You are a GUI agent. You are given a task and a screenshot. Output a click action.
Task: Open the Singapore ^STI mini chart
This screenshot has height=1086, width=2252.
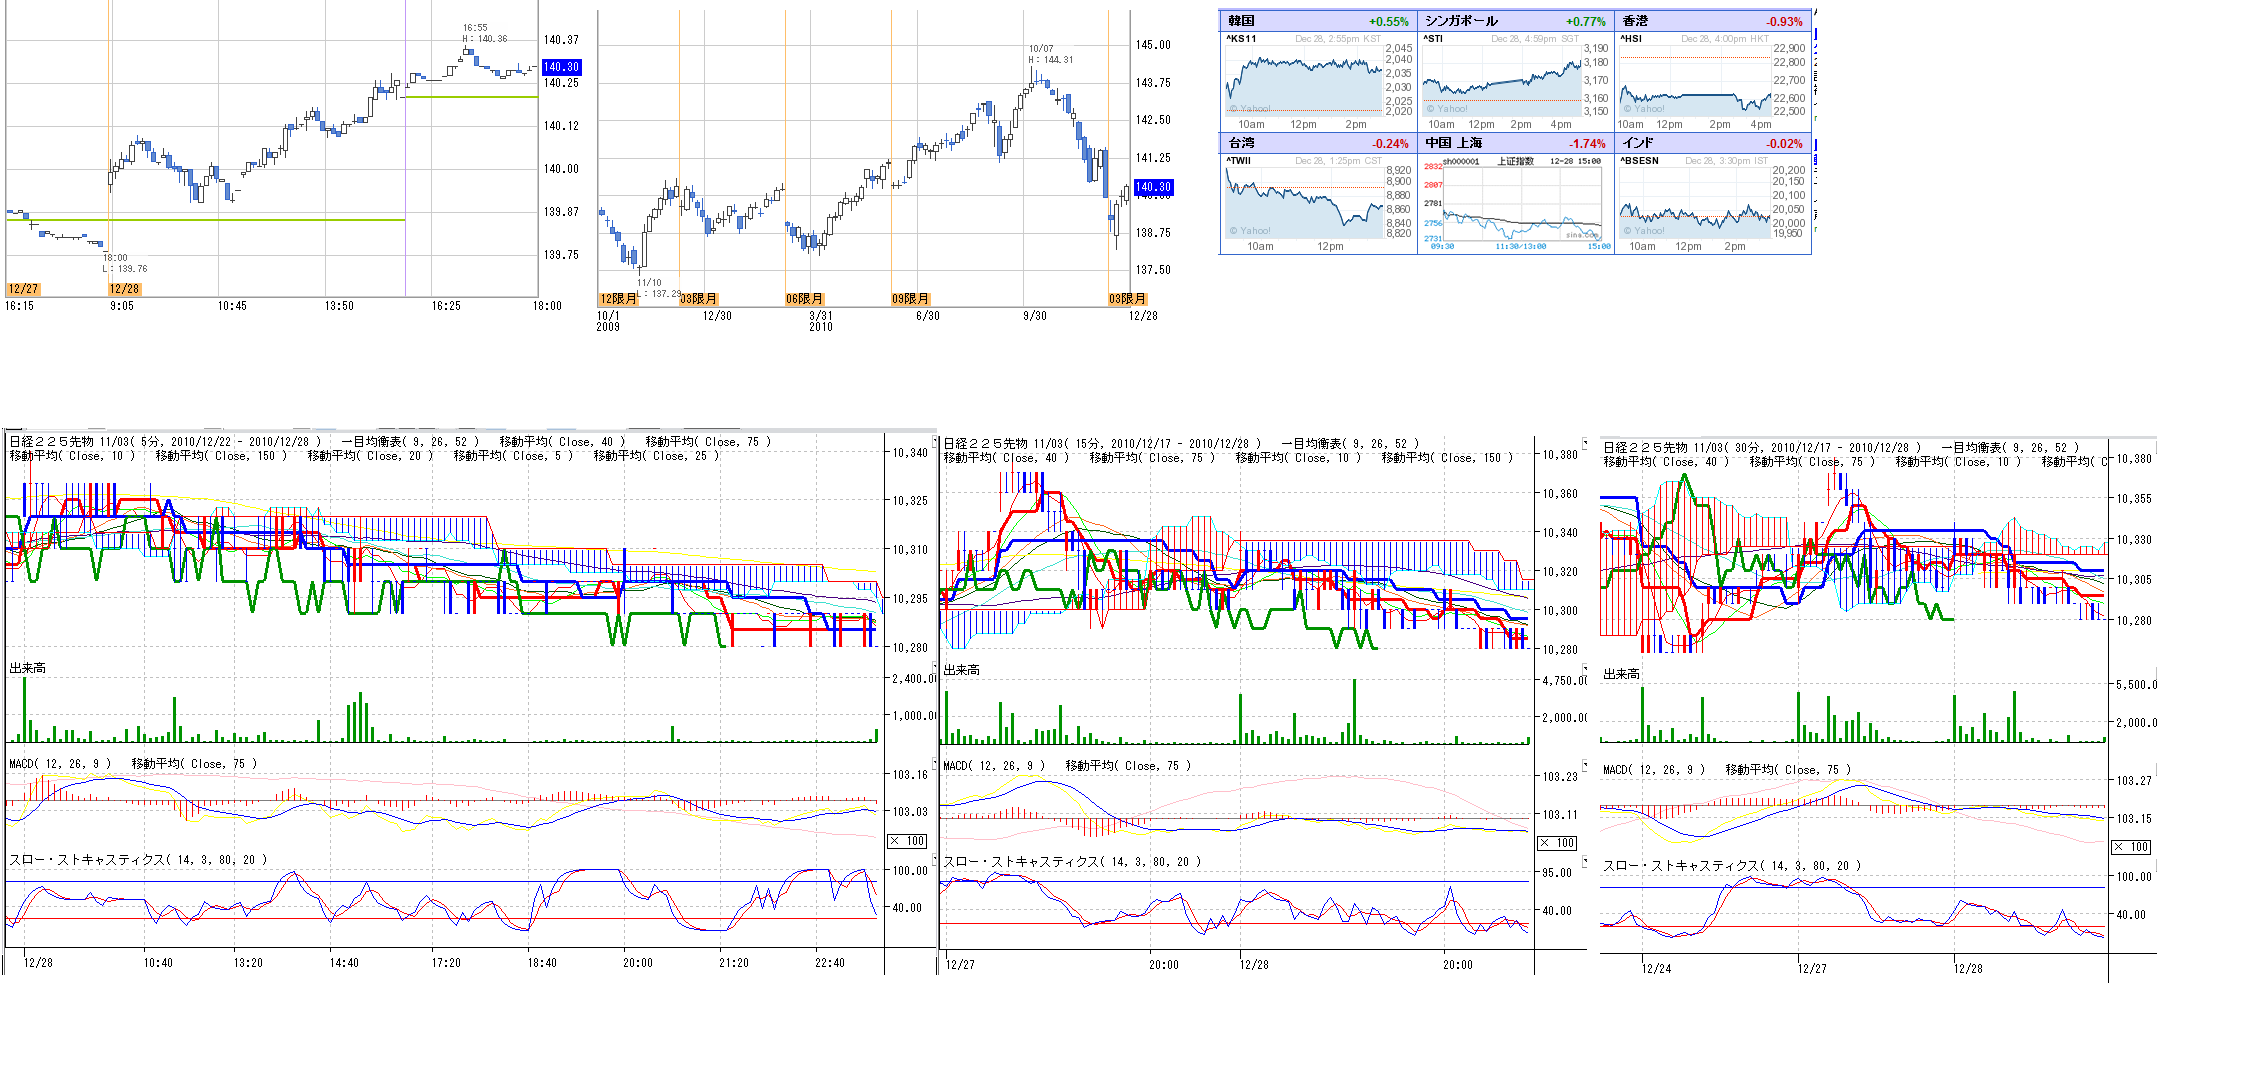click(1500, 82)
